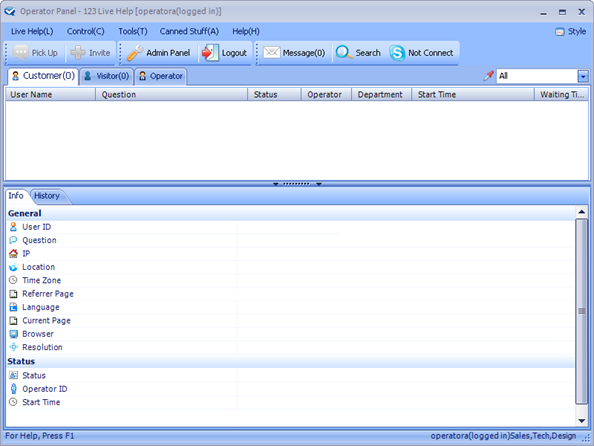Image resolution: width=594 pixels, height=446 pixels.
Task: Expand the All filter dropdown arrow
Action: [583, 77]
